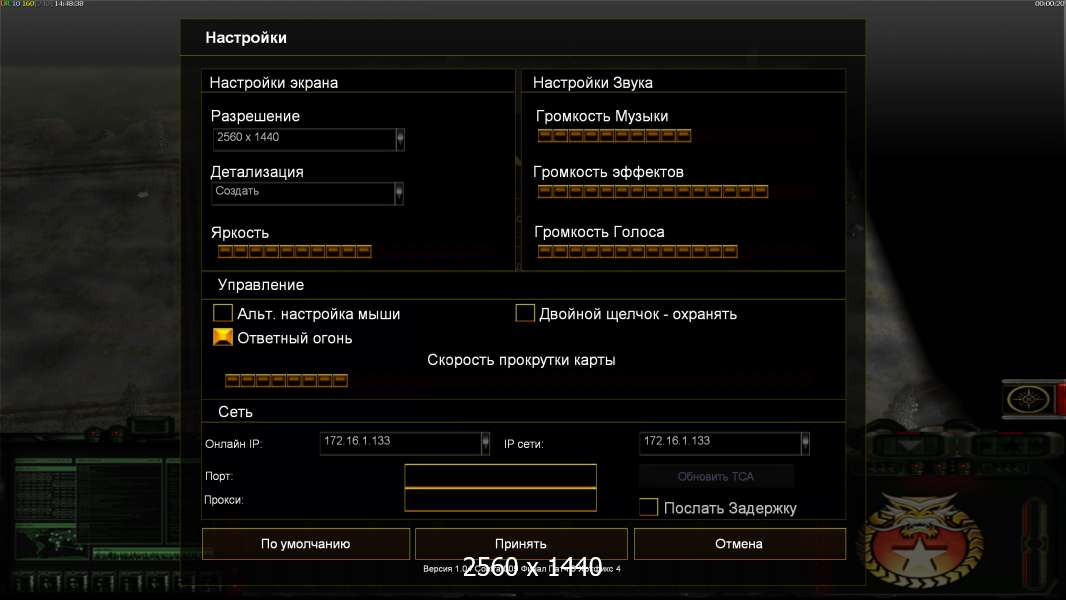This screenshot has width=1066, height=600.
Task: Click the Громкость эффектов slider
Action: tap(652, 191)
